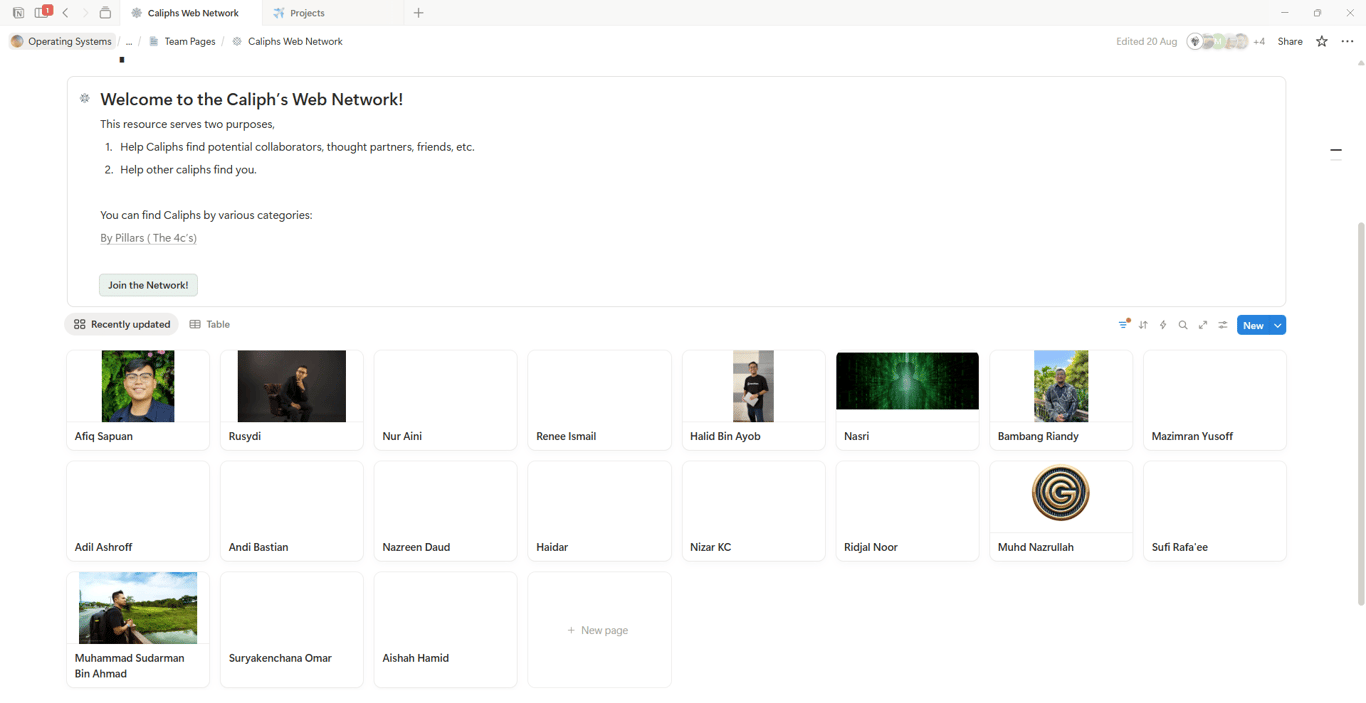The image size is (1366, 703).
Task: Click the Welcome to the Caliph's Web Network! heading
Action: tap(252, 99)
